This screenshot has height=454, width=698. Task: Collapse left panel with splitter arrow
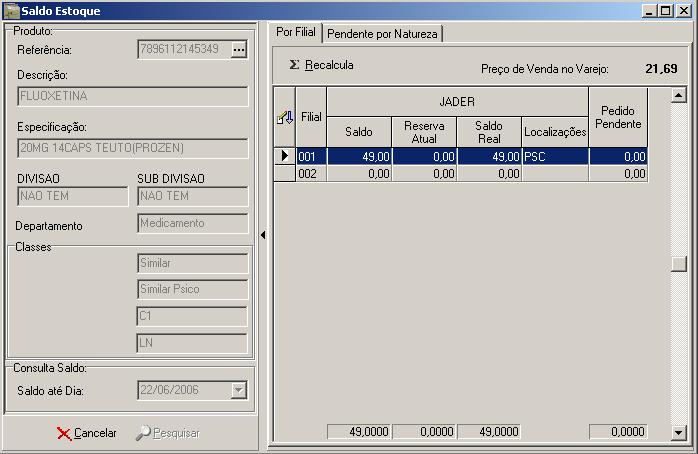(263, 235)
